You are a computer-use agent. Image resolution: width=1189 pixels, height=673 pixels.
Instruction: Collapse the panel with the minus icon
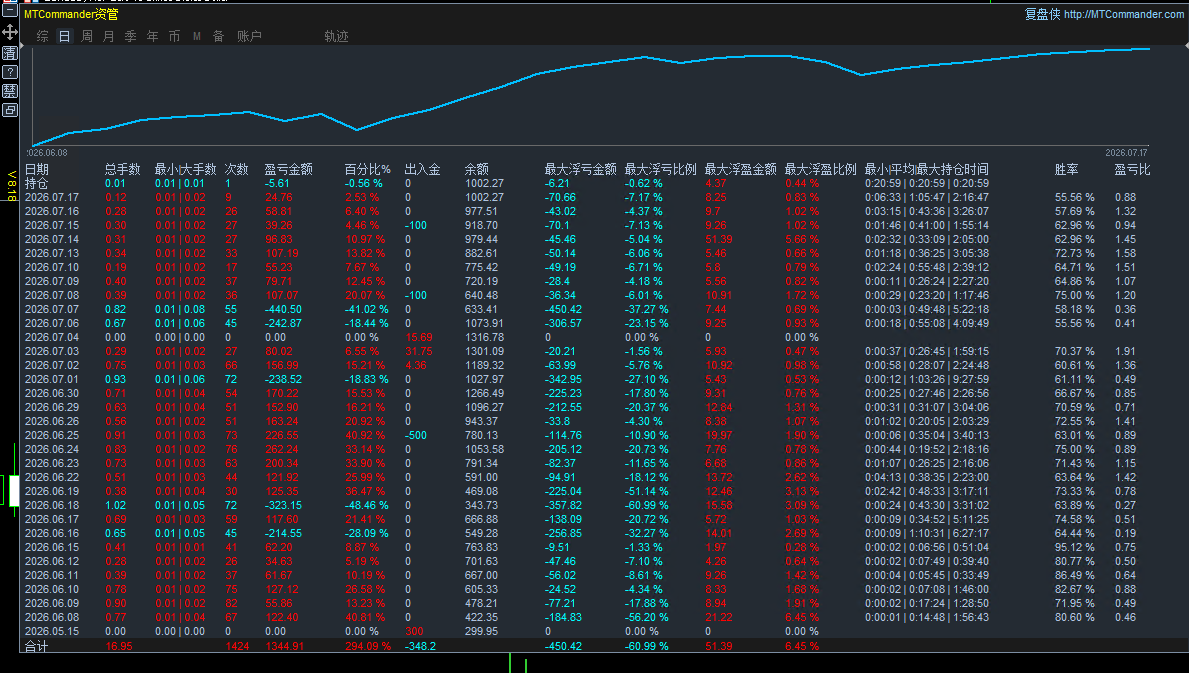[10, 10]
